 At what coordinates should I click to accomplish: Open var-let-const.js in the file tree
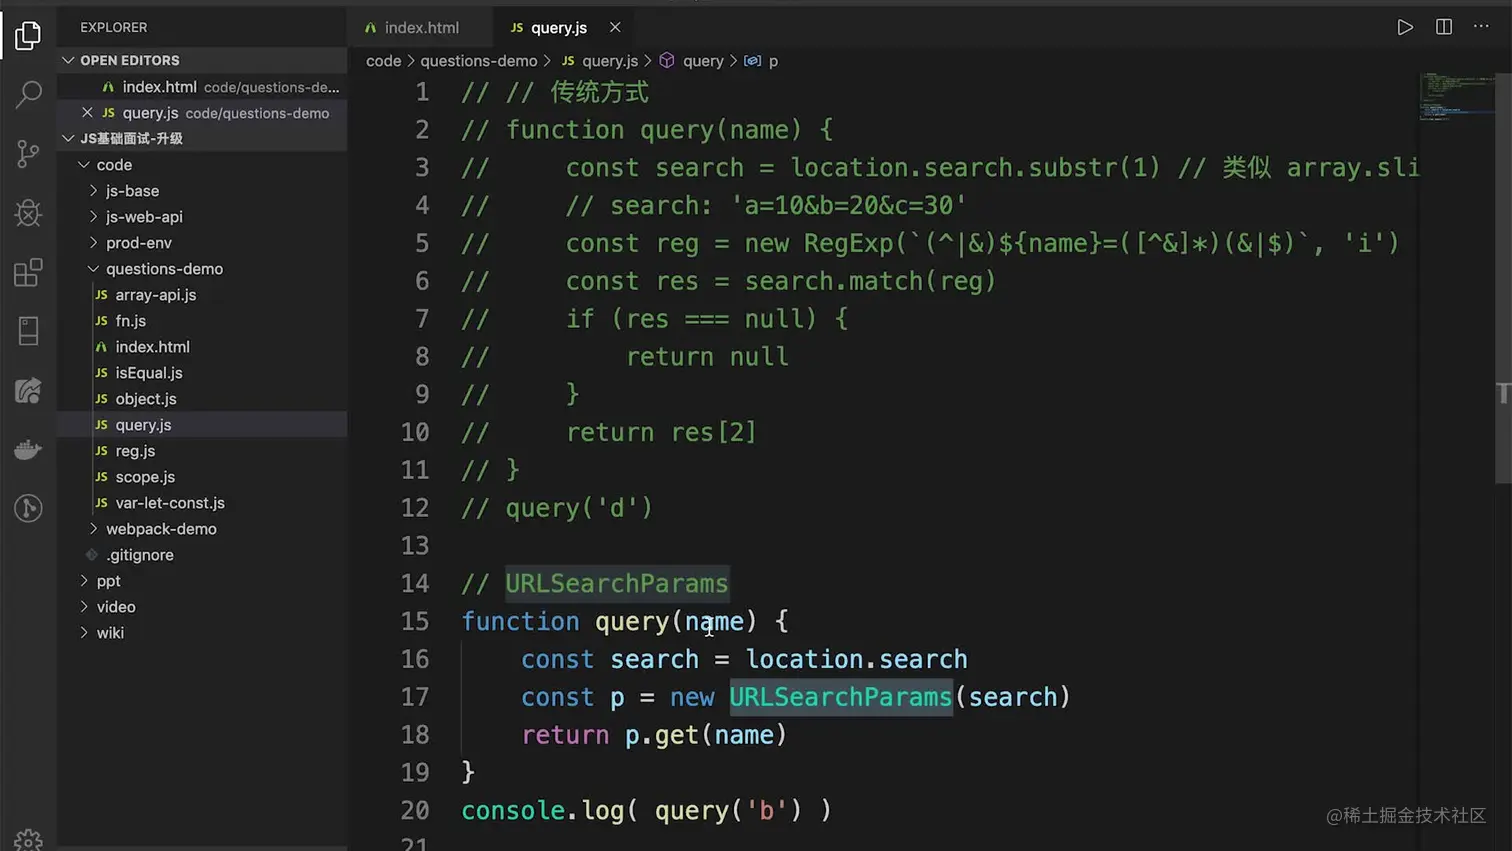click(x=202, y=503)
